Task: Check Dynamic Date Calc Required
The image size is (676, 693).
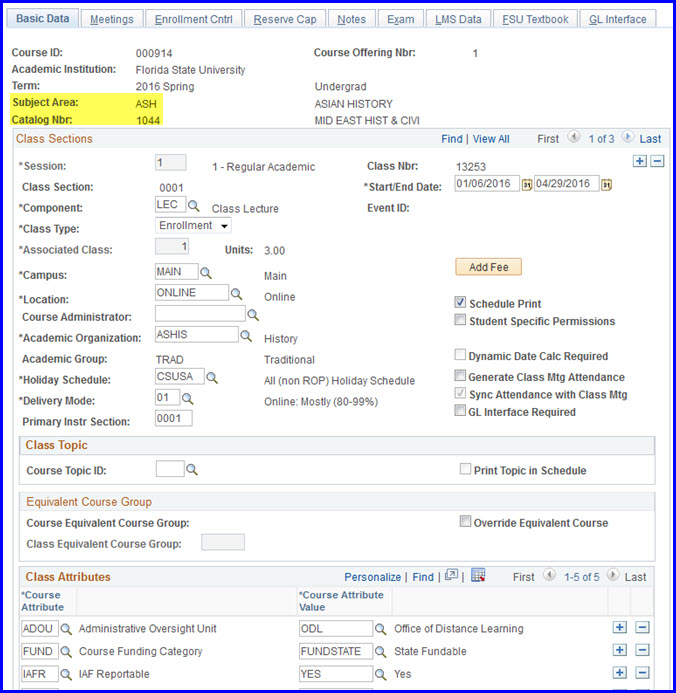Action: (x=460, y=354)
